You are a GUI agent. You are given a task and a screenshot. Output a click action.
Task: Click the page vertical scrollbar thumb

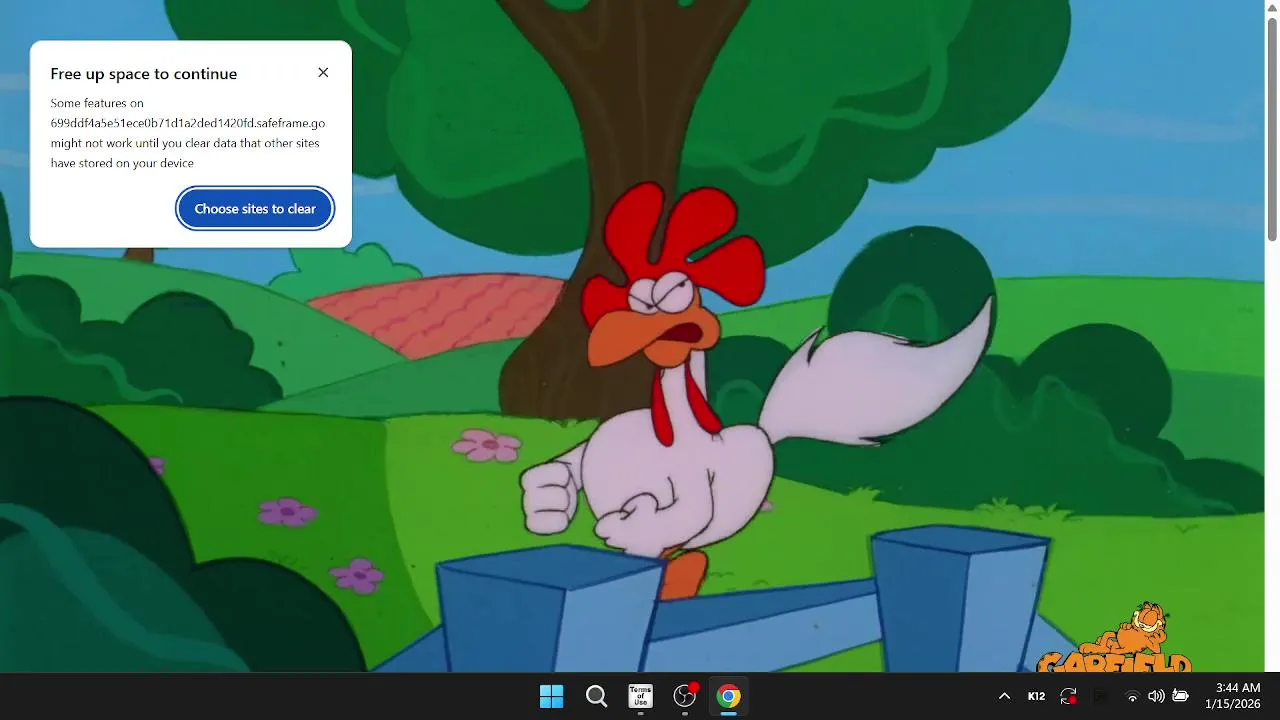(1272, 127)
